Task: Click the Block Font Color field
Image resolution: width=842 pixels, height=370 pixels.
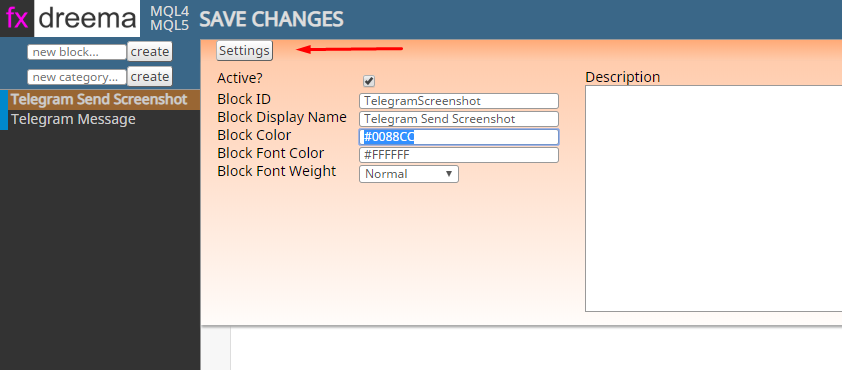Action: tap(459, 155)
